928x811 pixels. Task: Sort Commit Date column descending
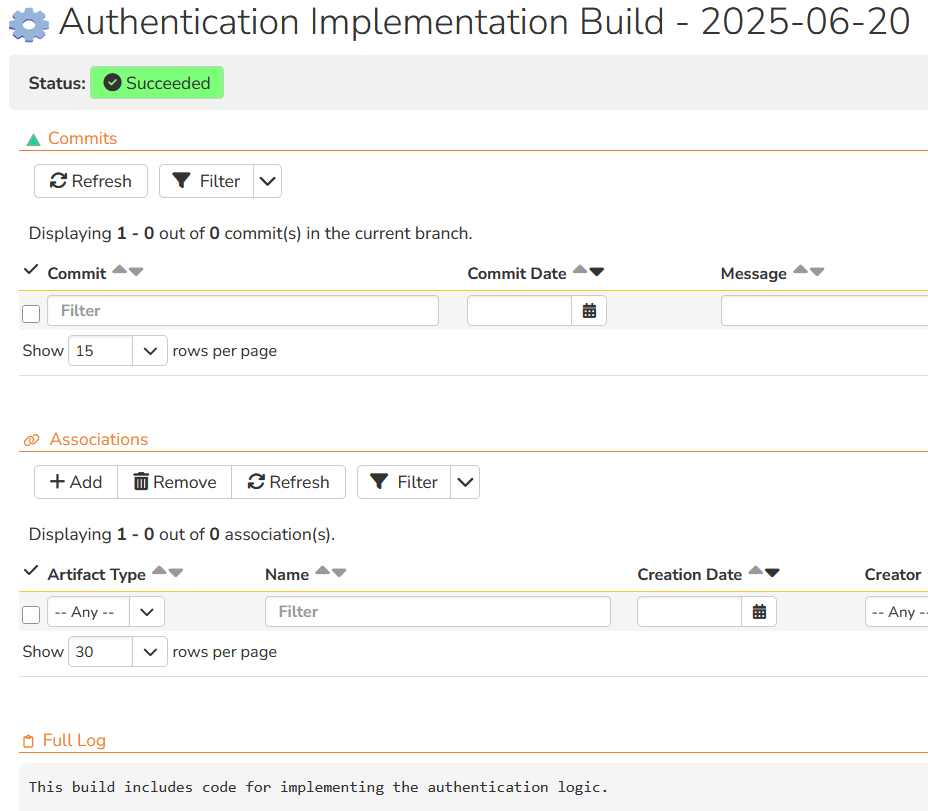pyautogui.click(x=597, y=272)
